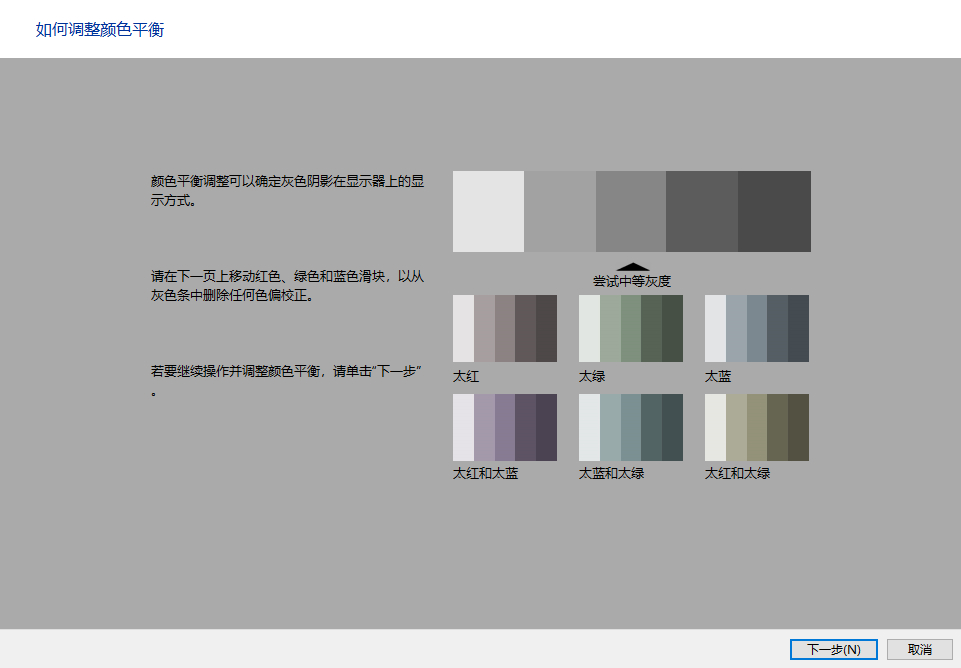Choose the 太红和太蓝 sample image
Image resolution: width=961 pixels, height=668 pixels.
(505, 427)
